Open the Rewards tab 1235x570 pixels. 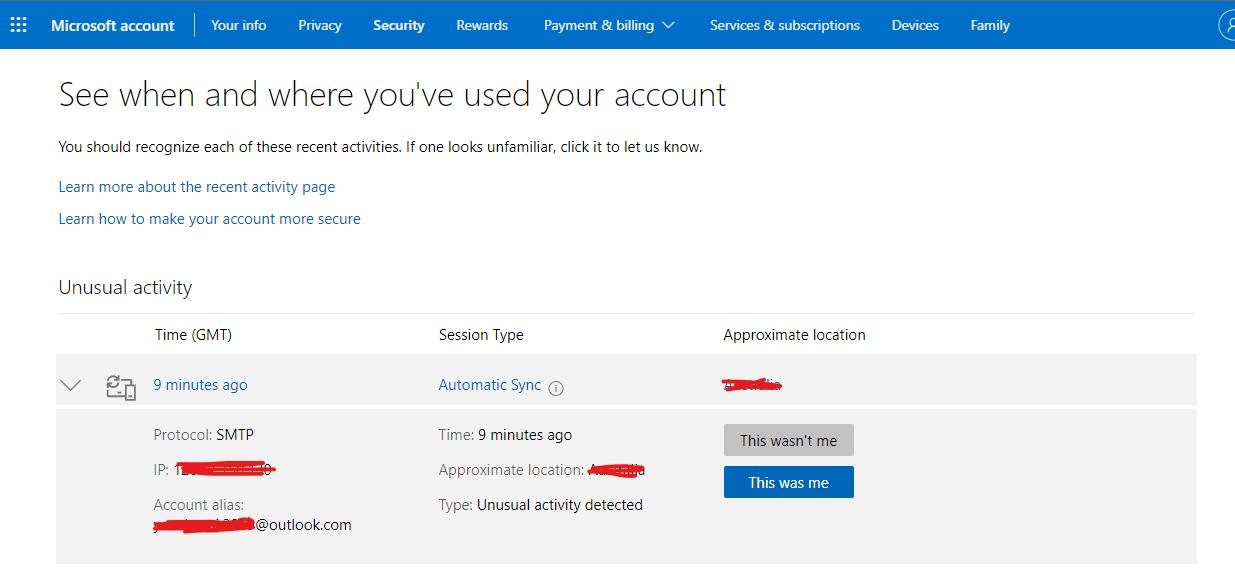pos(482,25)
